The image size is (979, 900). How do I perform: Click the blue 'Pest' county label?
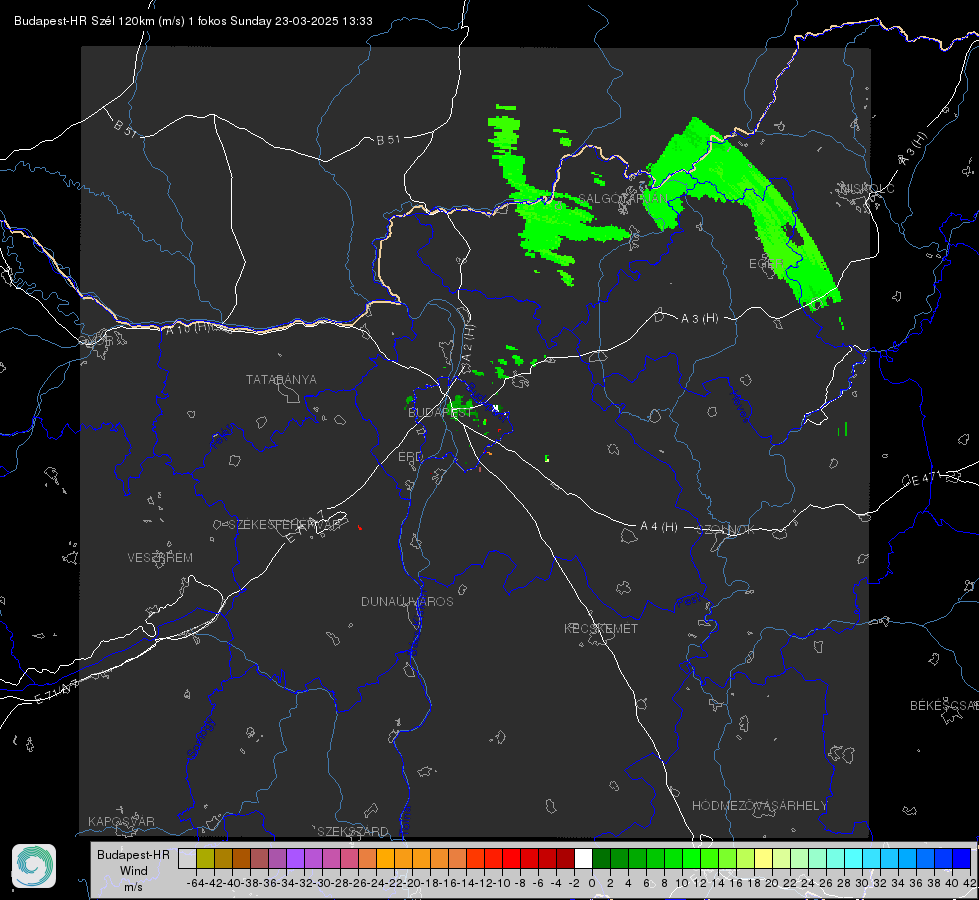click(x=689, y=601)
